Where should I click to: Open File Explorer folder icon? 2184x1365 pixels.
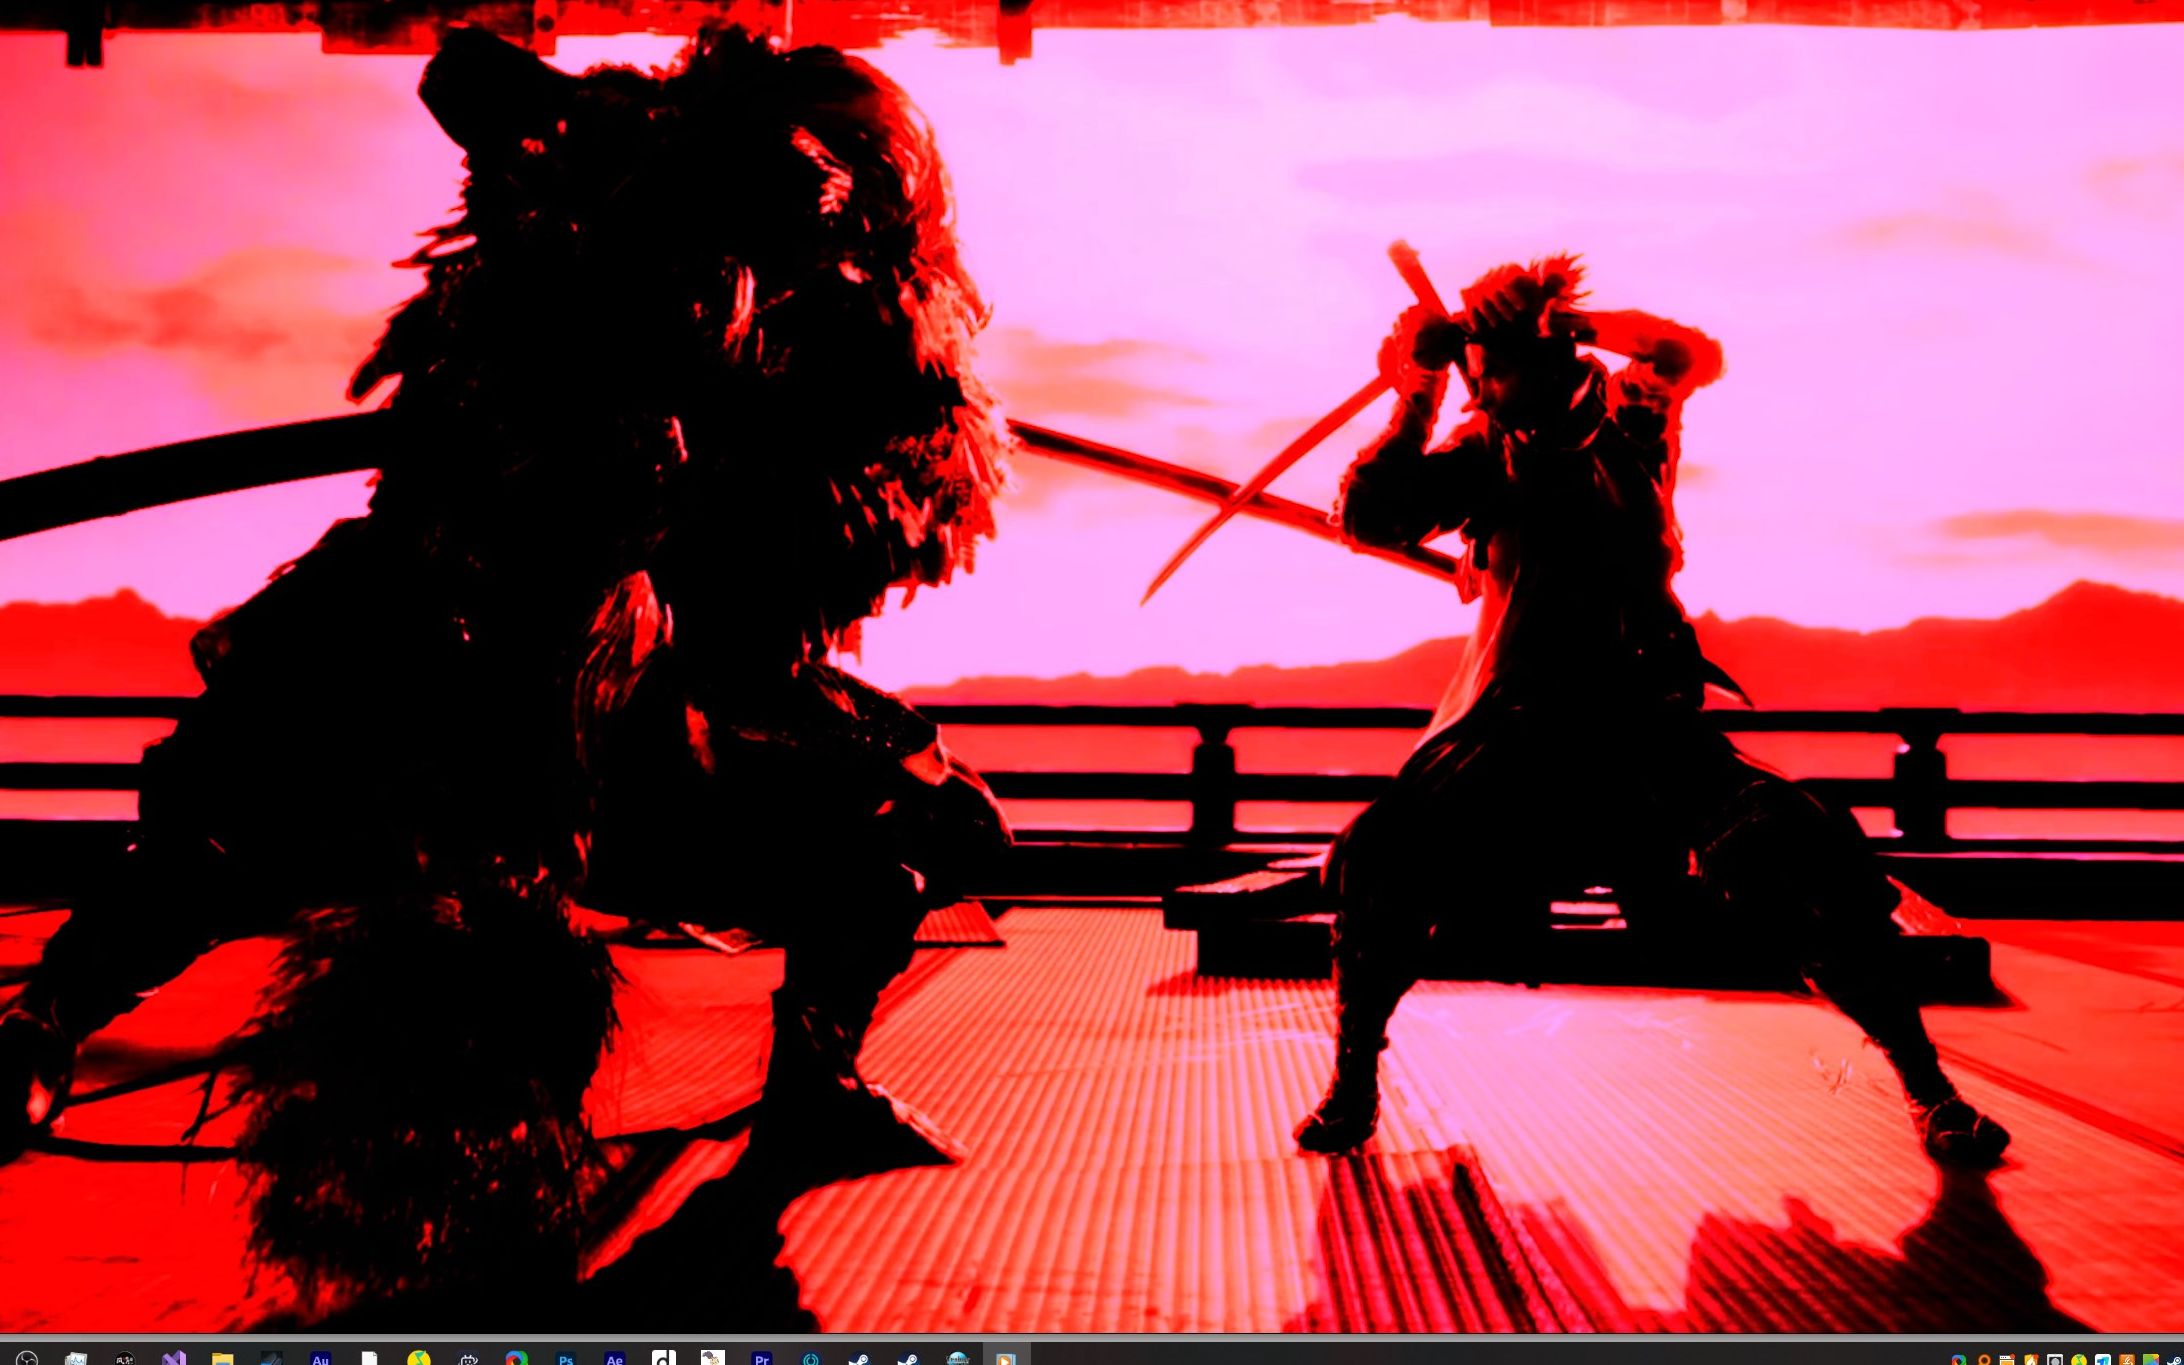[222, 1359]
